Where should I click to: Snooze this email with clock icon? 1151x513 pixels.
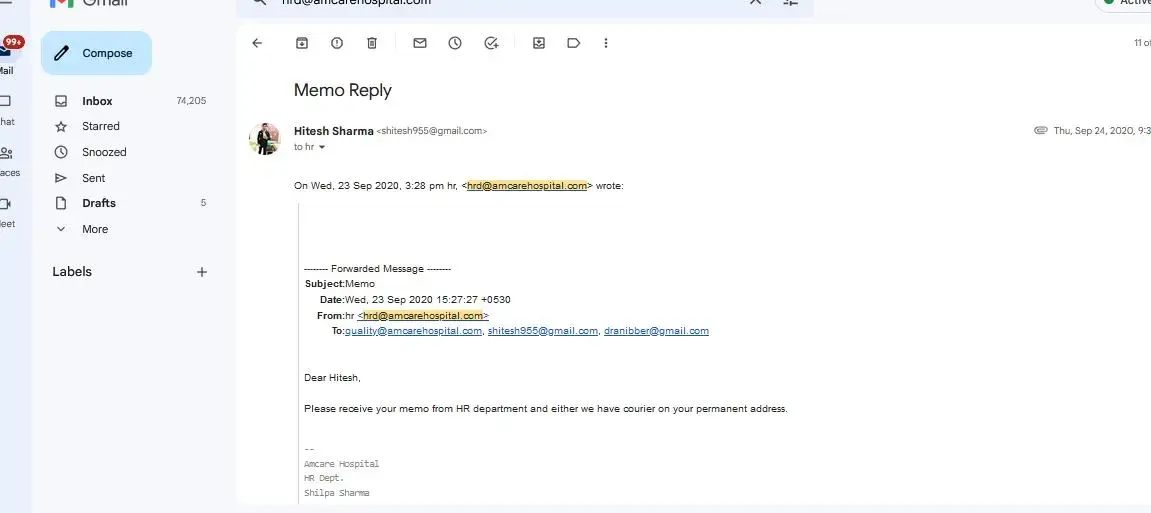pyautogui.click(x=455, y=43)
